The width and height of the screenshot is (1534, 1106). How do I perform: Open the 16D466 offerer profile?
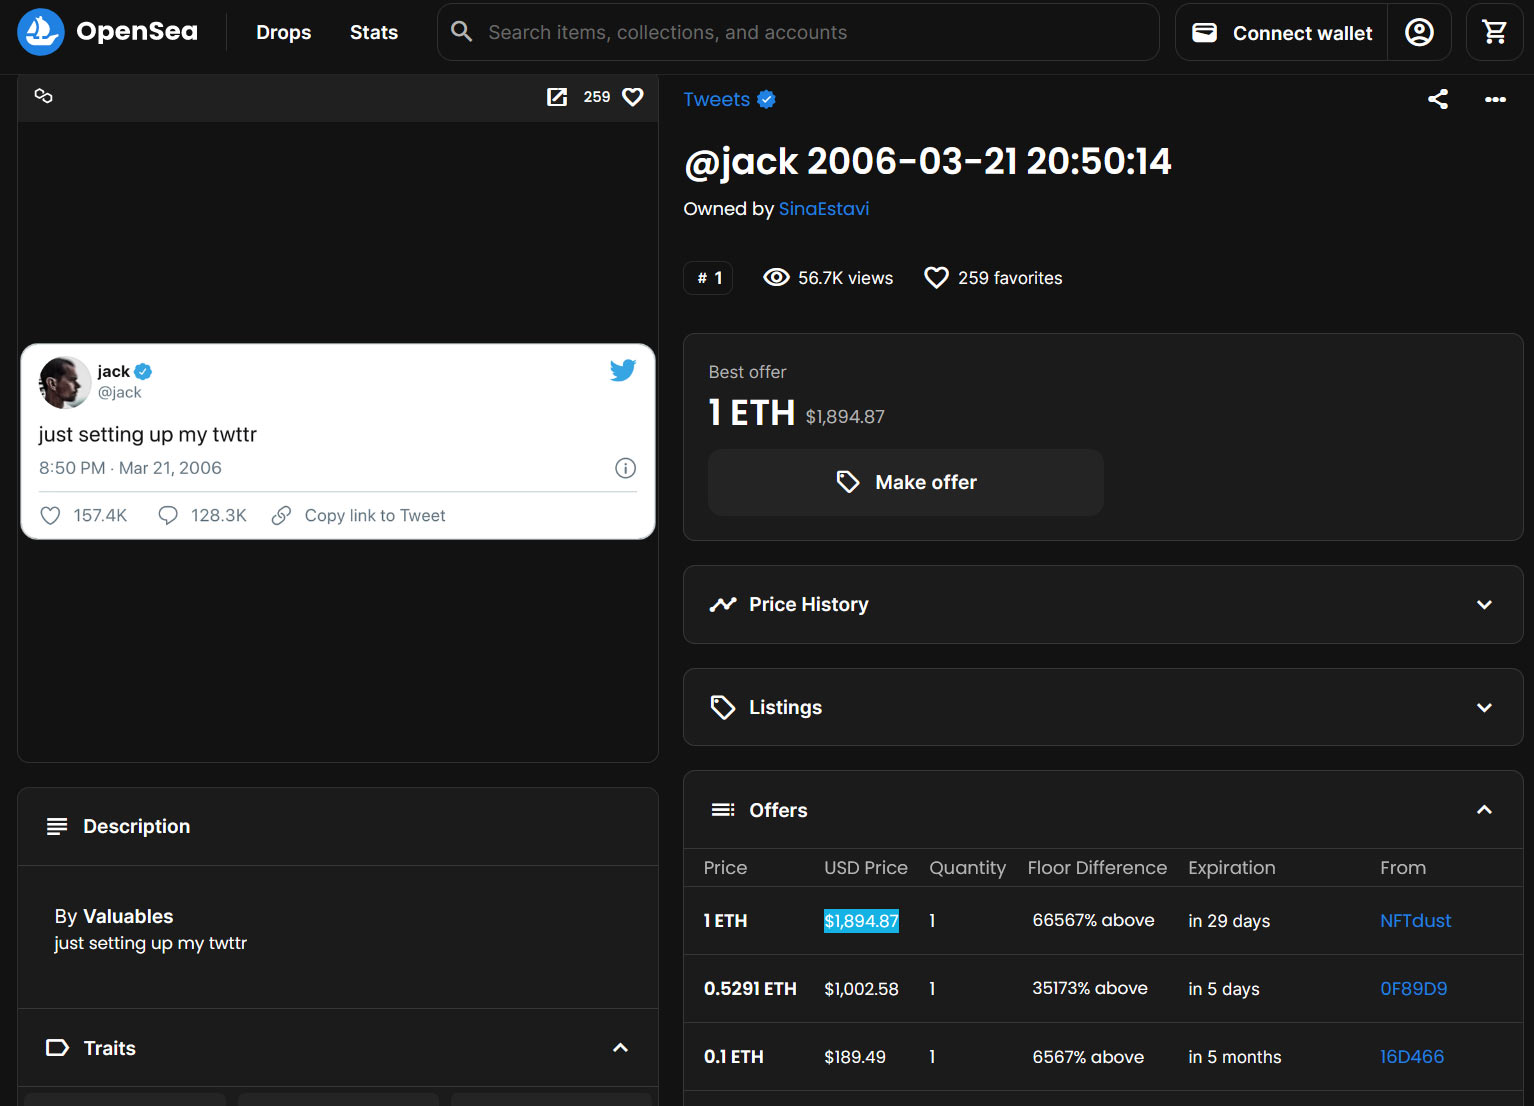[1411, 1056]
